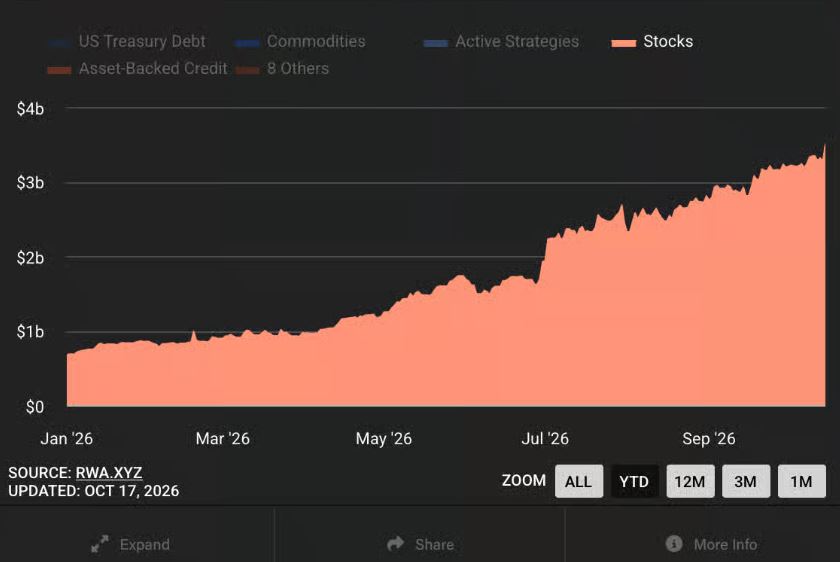
Task: Select the YTD zoom range
Action: [x=634, y=481]
